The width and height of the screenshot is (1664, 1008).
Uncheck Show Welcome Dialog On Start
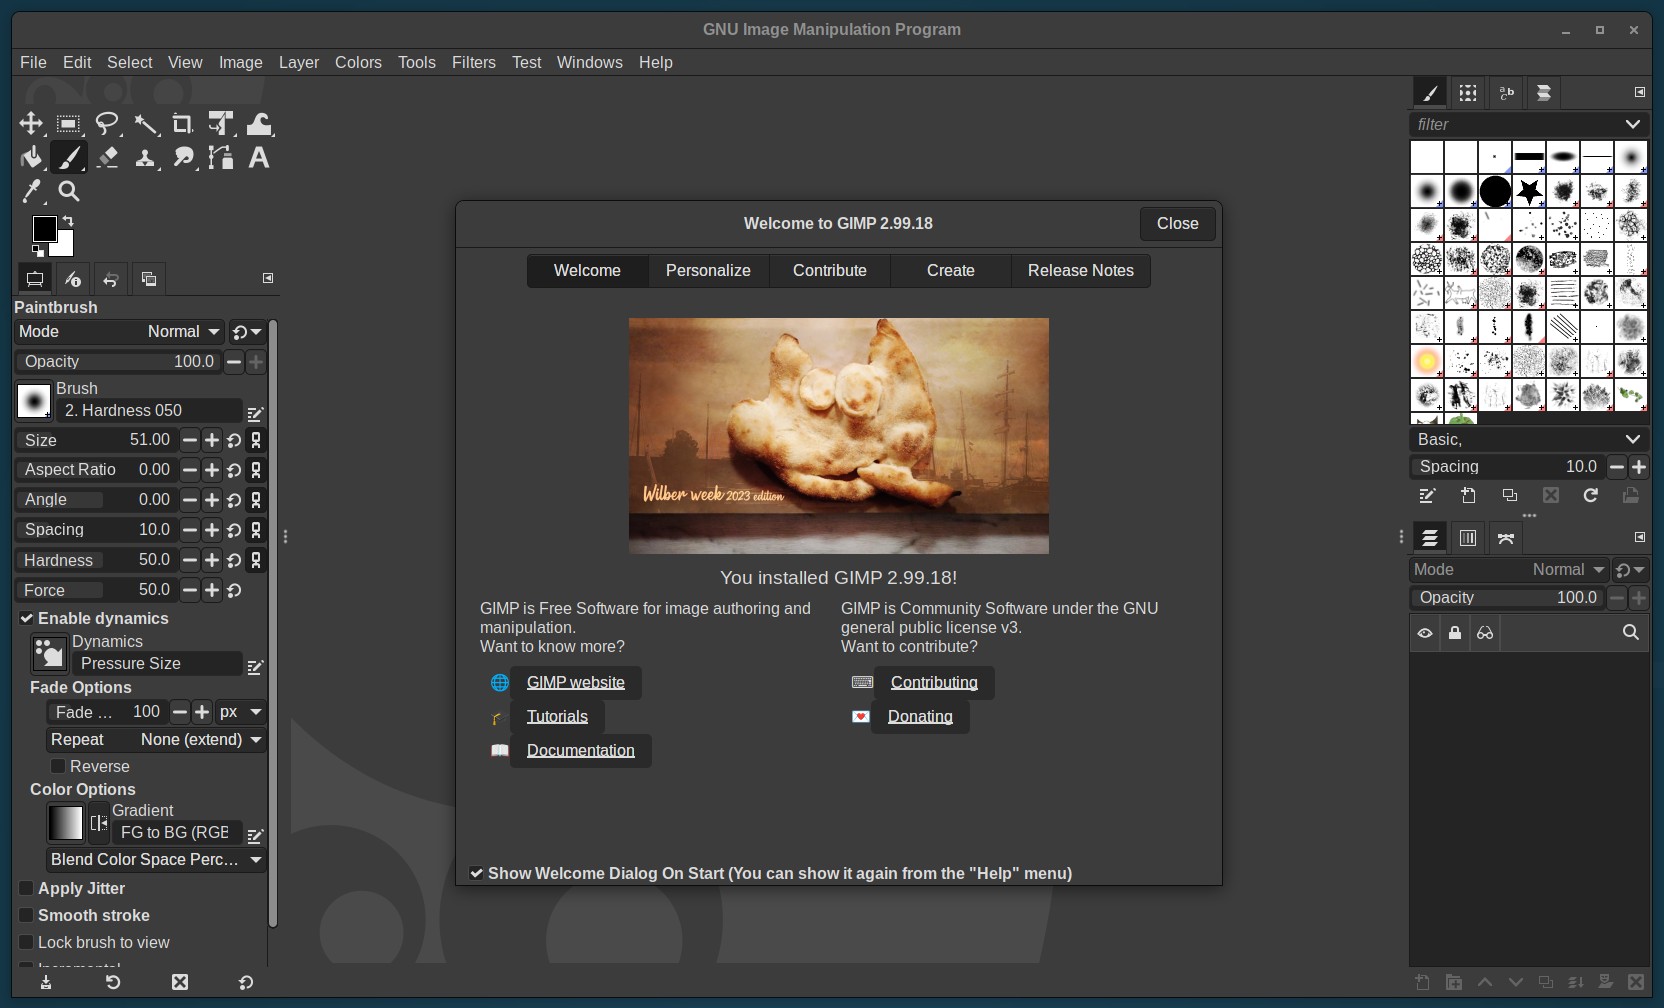(477, 873)
